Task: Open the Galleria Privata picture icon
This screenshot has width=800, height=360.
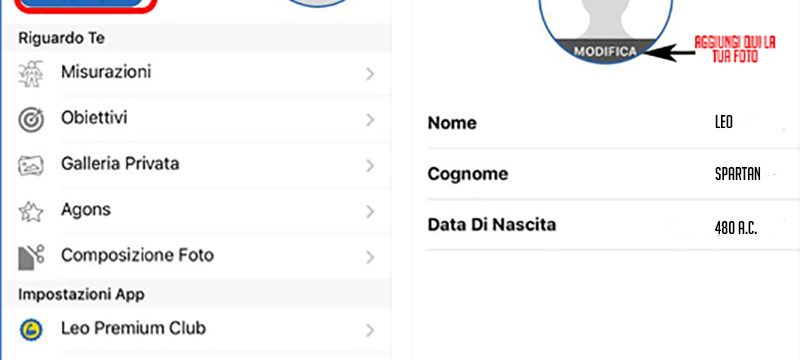Action: click(x=31, y=166)
